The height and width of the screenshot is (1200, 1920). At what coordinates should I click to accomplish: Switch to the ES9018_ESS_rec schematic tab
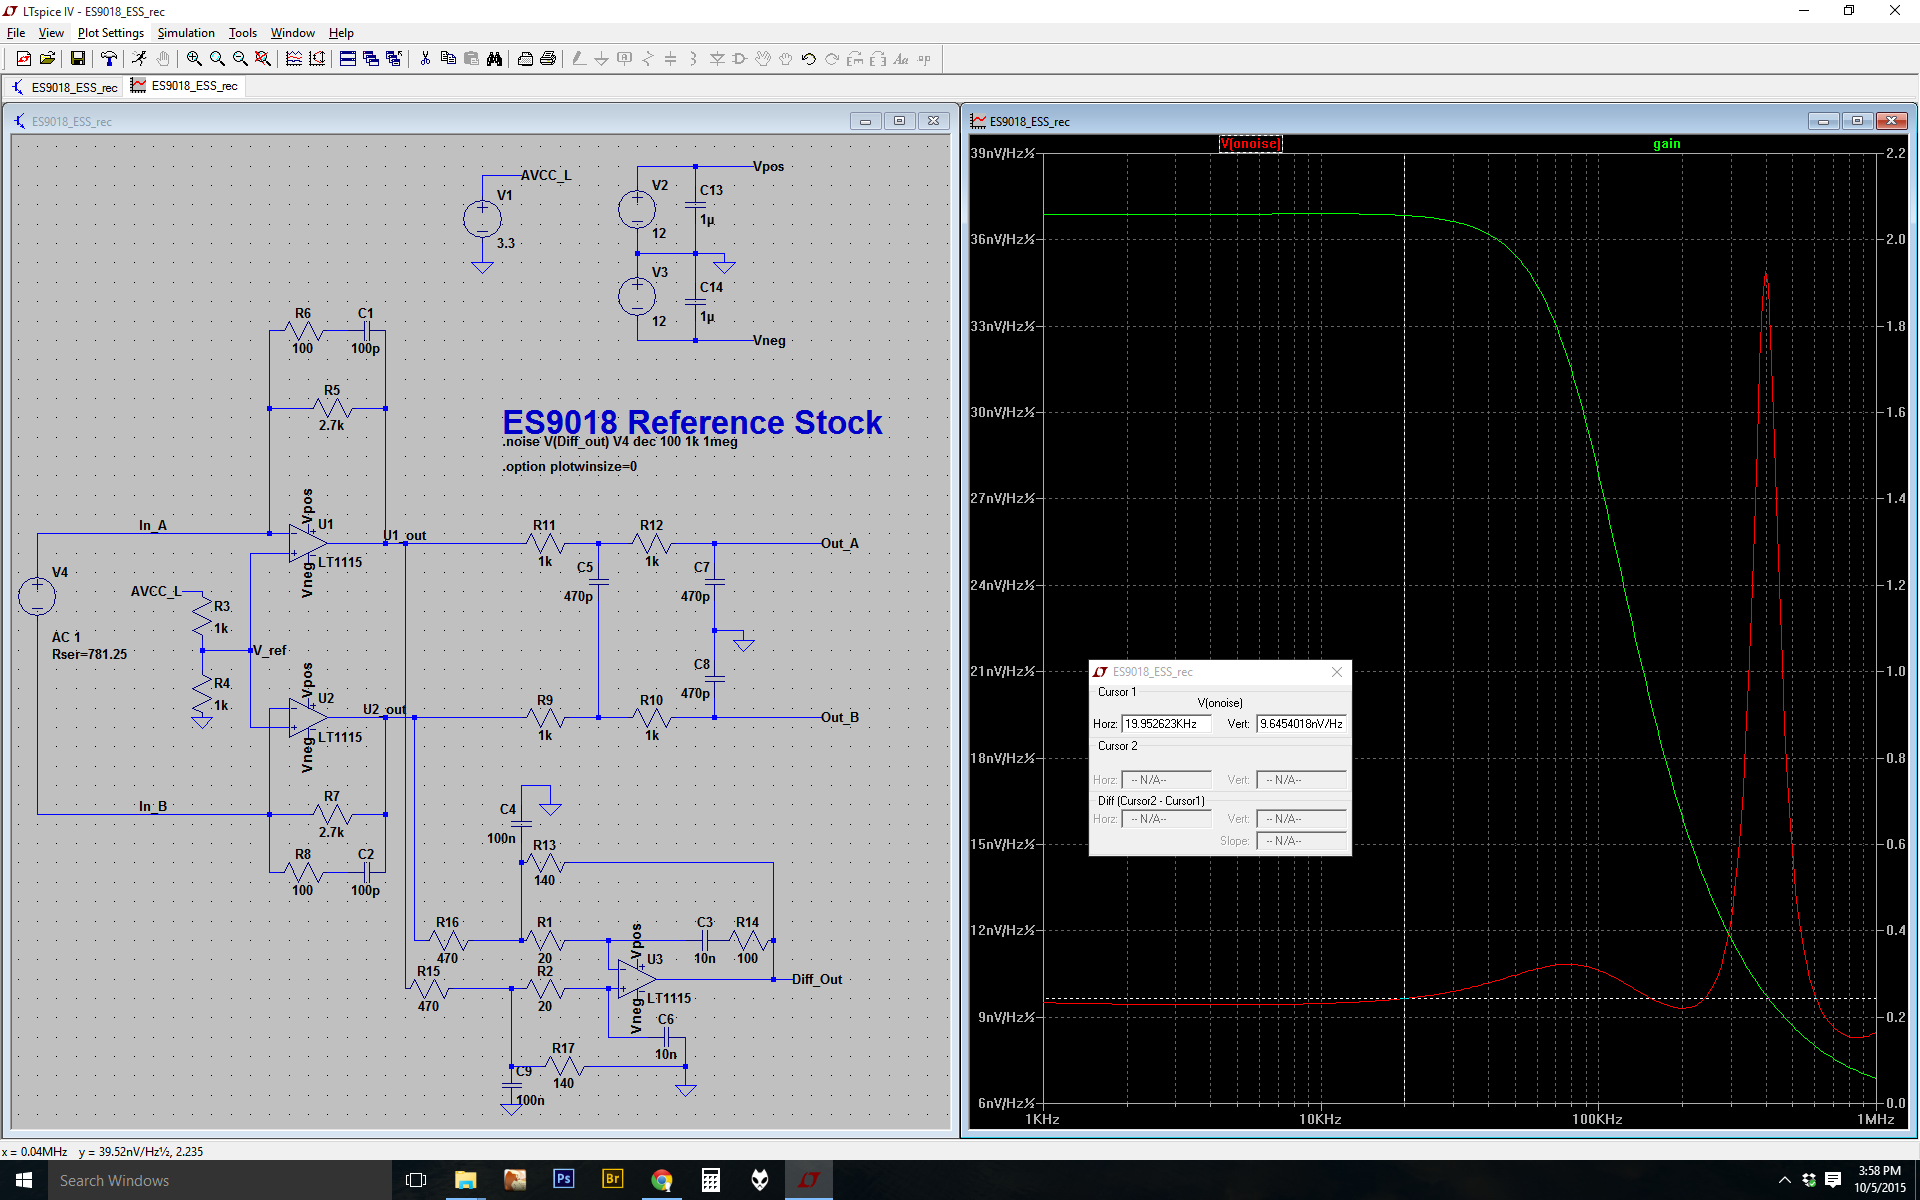[x=64, y=87]
